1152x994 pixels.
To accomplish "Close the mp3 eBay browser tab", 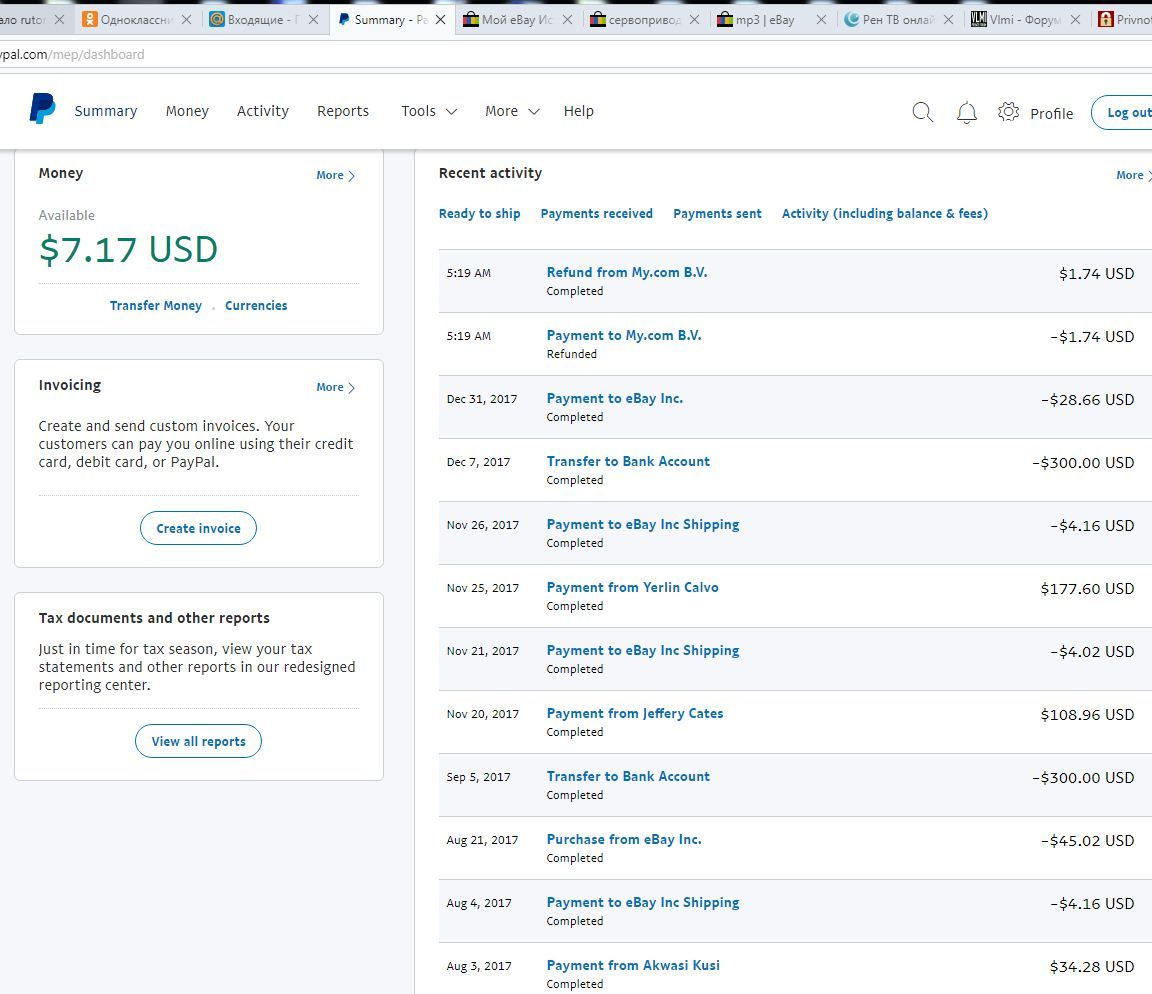I will [821, 19].
